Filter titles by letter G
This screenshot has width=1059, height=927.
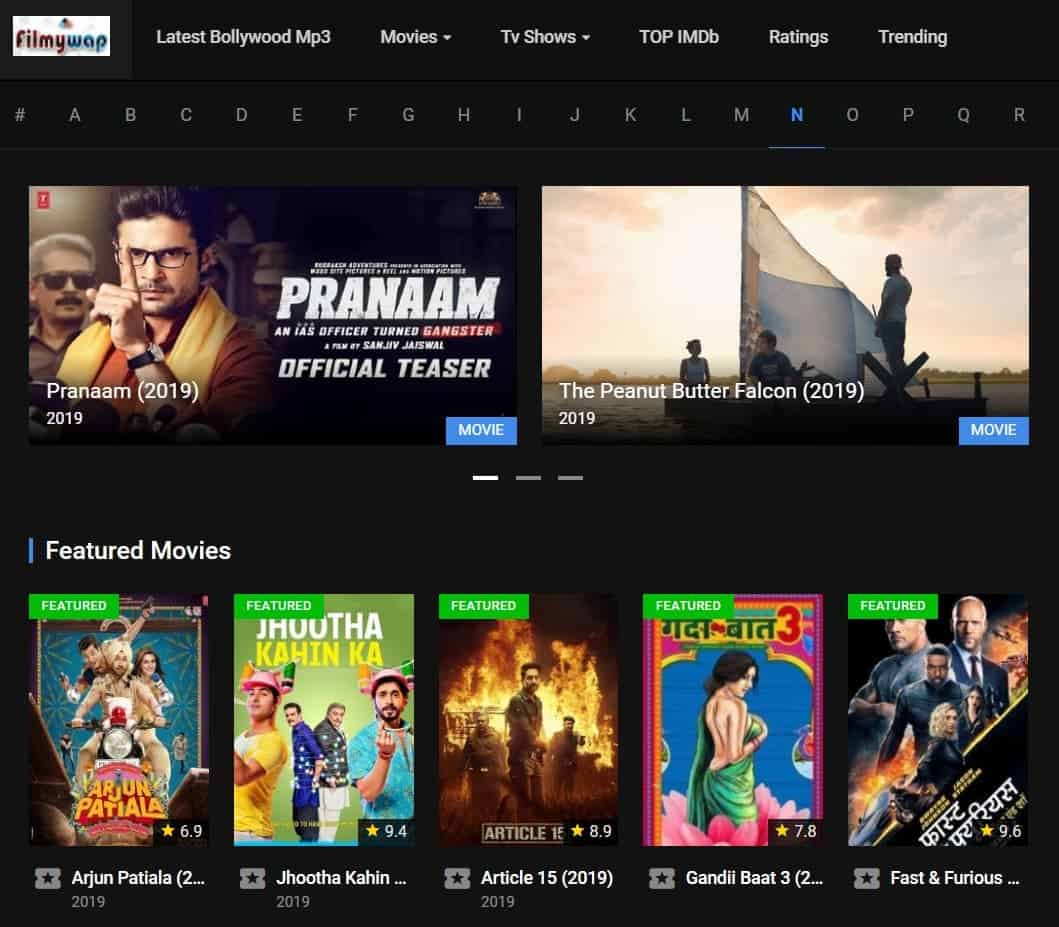point(409,115)
